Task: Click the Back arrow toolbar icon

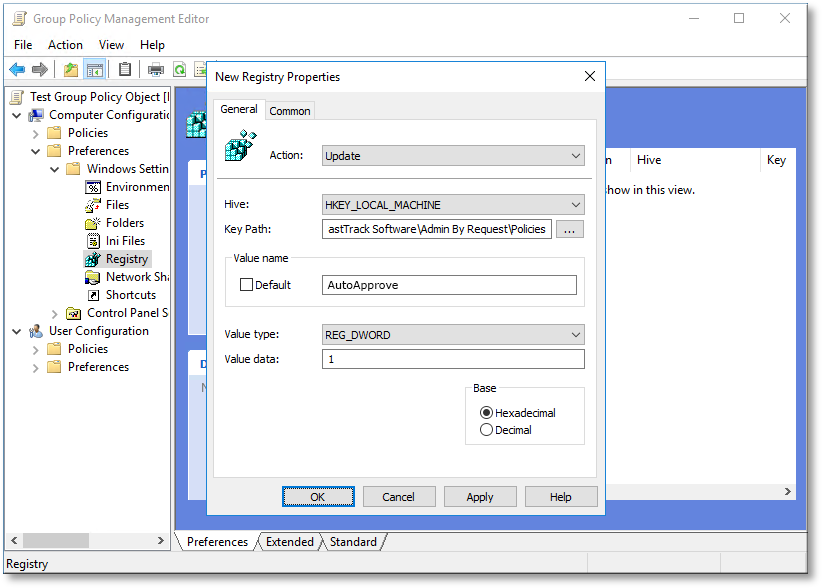Action: click(17, 69)
